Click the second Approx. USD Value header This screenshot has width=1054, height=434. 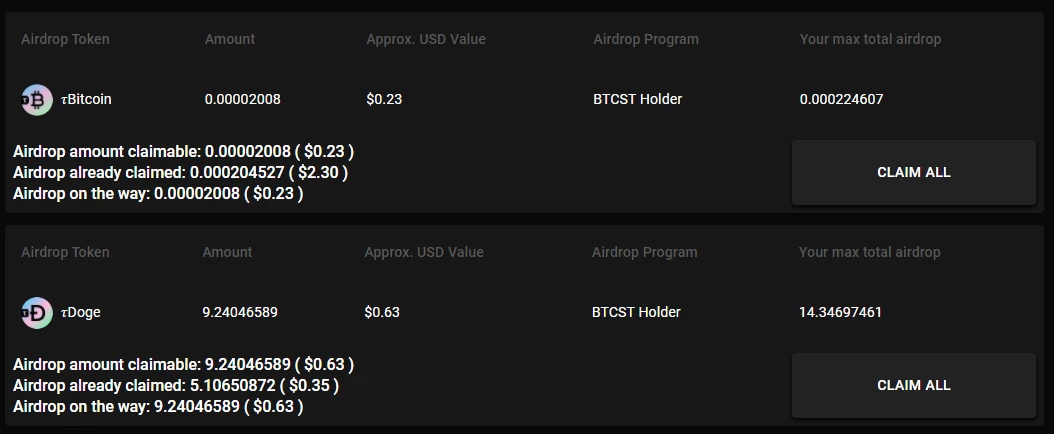(423, 253)
